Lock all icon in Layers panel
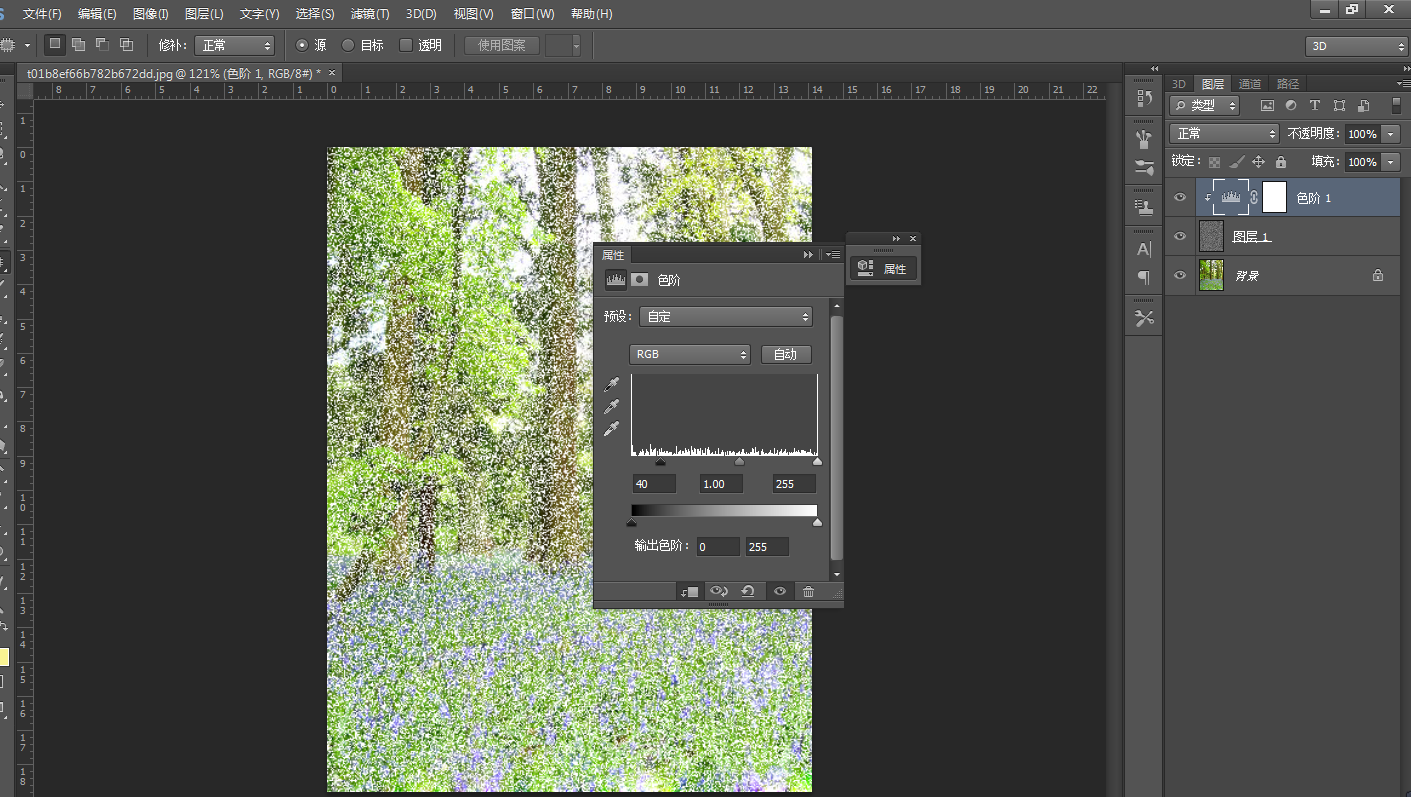 tap(1281, 162)
